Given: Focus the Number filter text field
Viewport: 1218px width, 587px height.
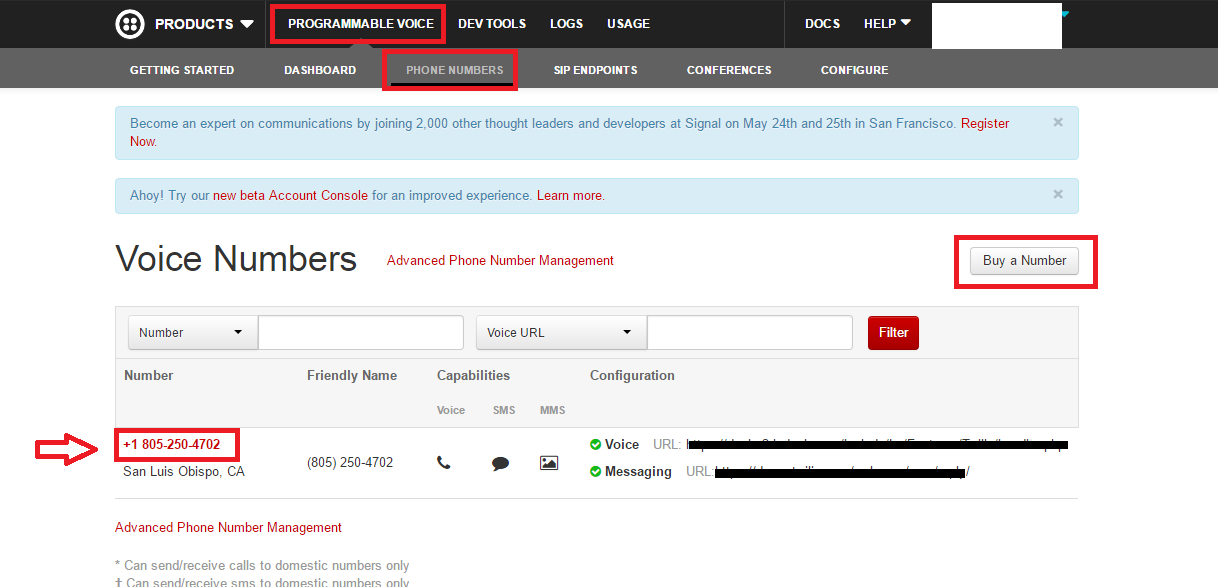Looking at the screenshot, I should tap(361, 333).
